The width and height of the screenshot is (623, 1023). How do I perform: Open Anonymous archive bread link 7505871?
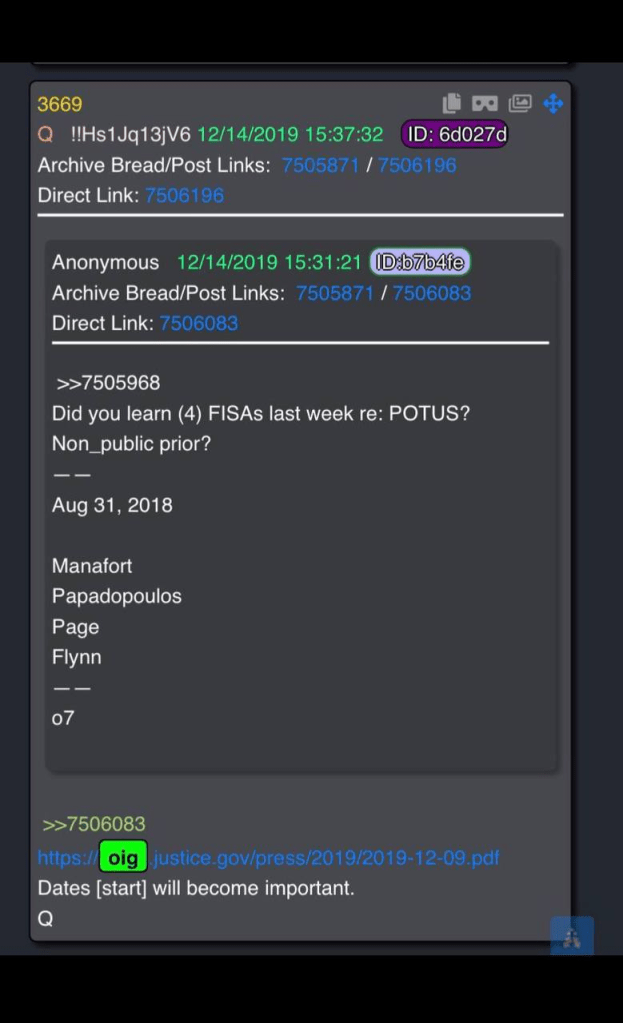335,293
